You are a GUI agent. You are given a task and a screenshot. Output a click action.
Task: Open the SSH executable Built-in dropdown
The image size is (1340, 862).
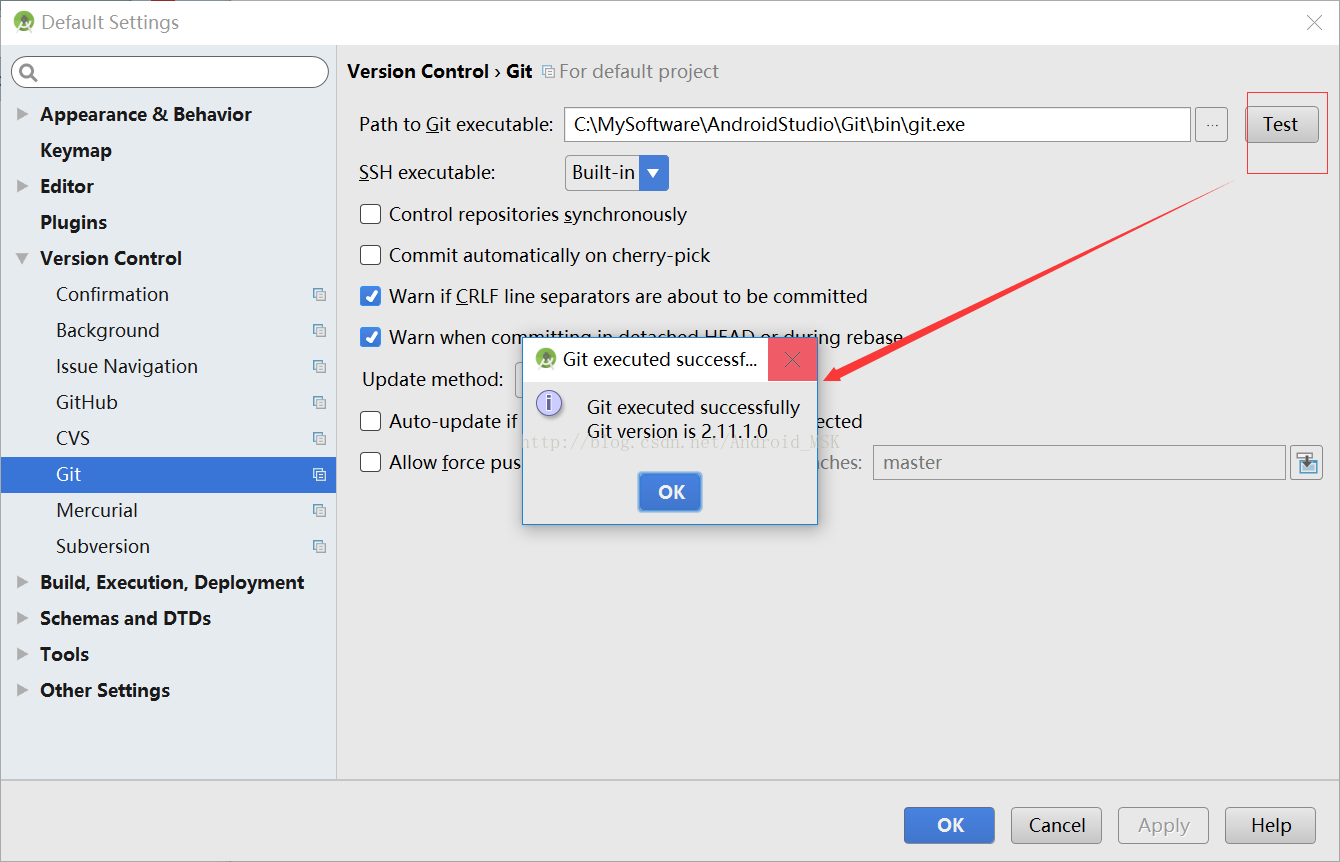(x=616, y=172)
